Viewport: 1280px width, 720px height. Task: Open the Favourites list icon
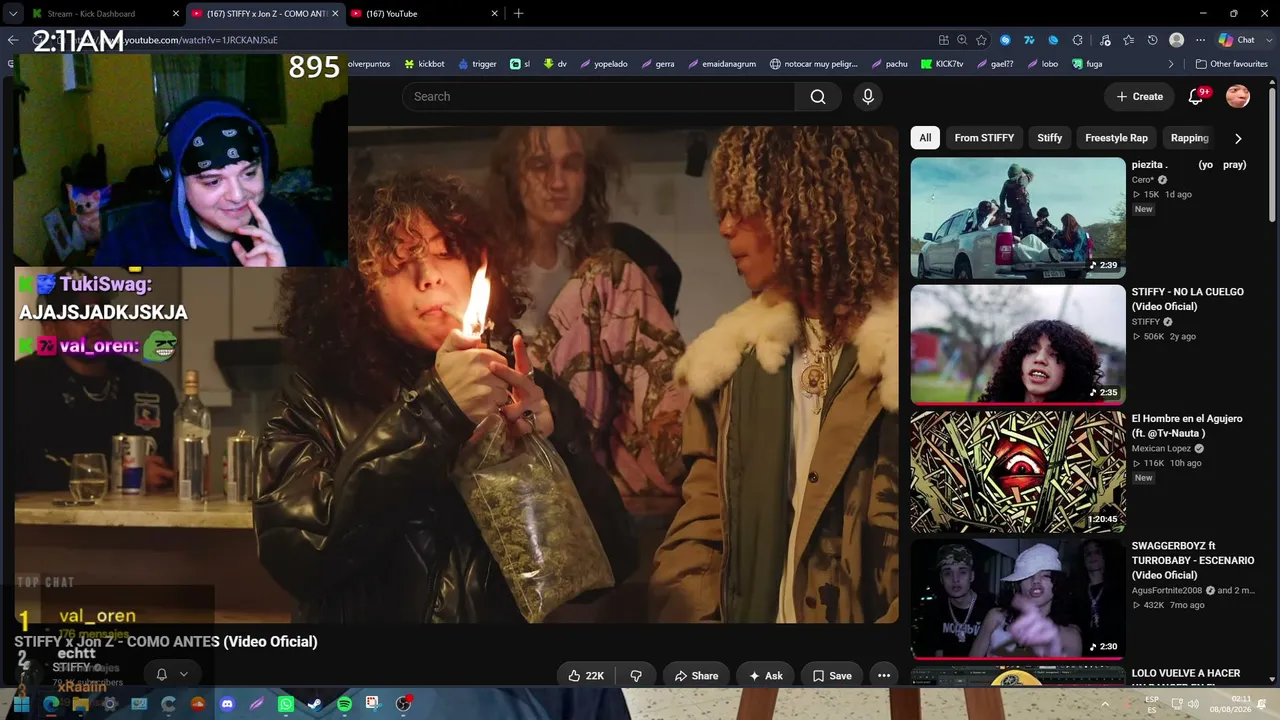point(1129,40)
